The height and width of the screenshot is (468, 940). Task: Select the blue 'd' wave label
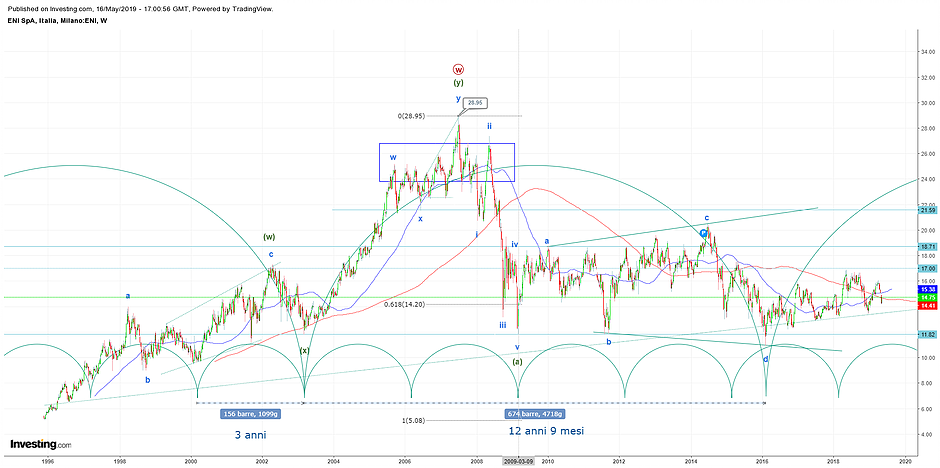[765, 360]
